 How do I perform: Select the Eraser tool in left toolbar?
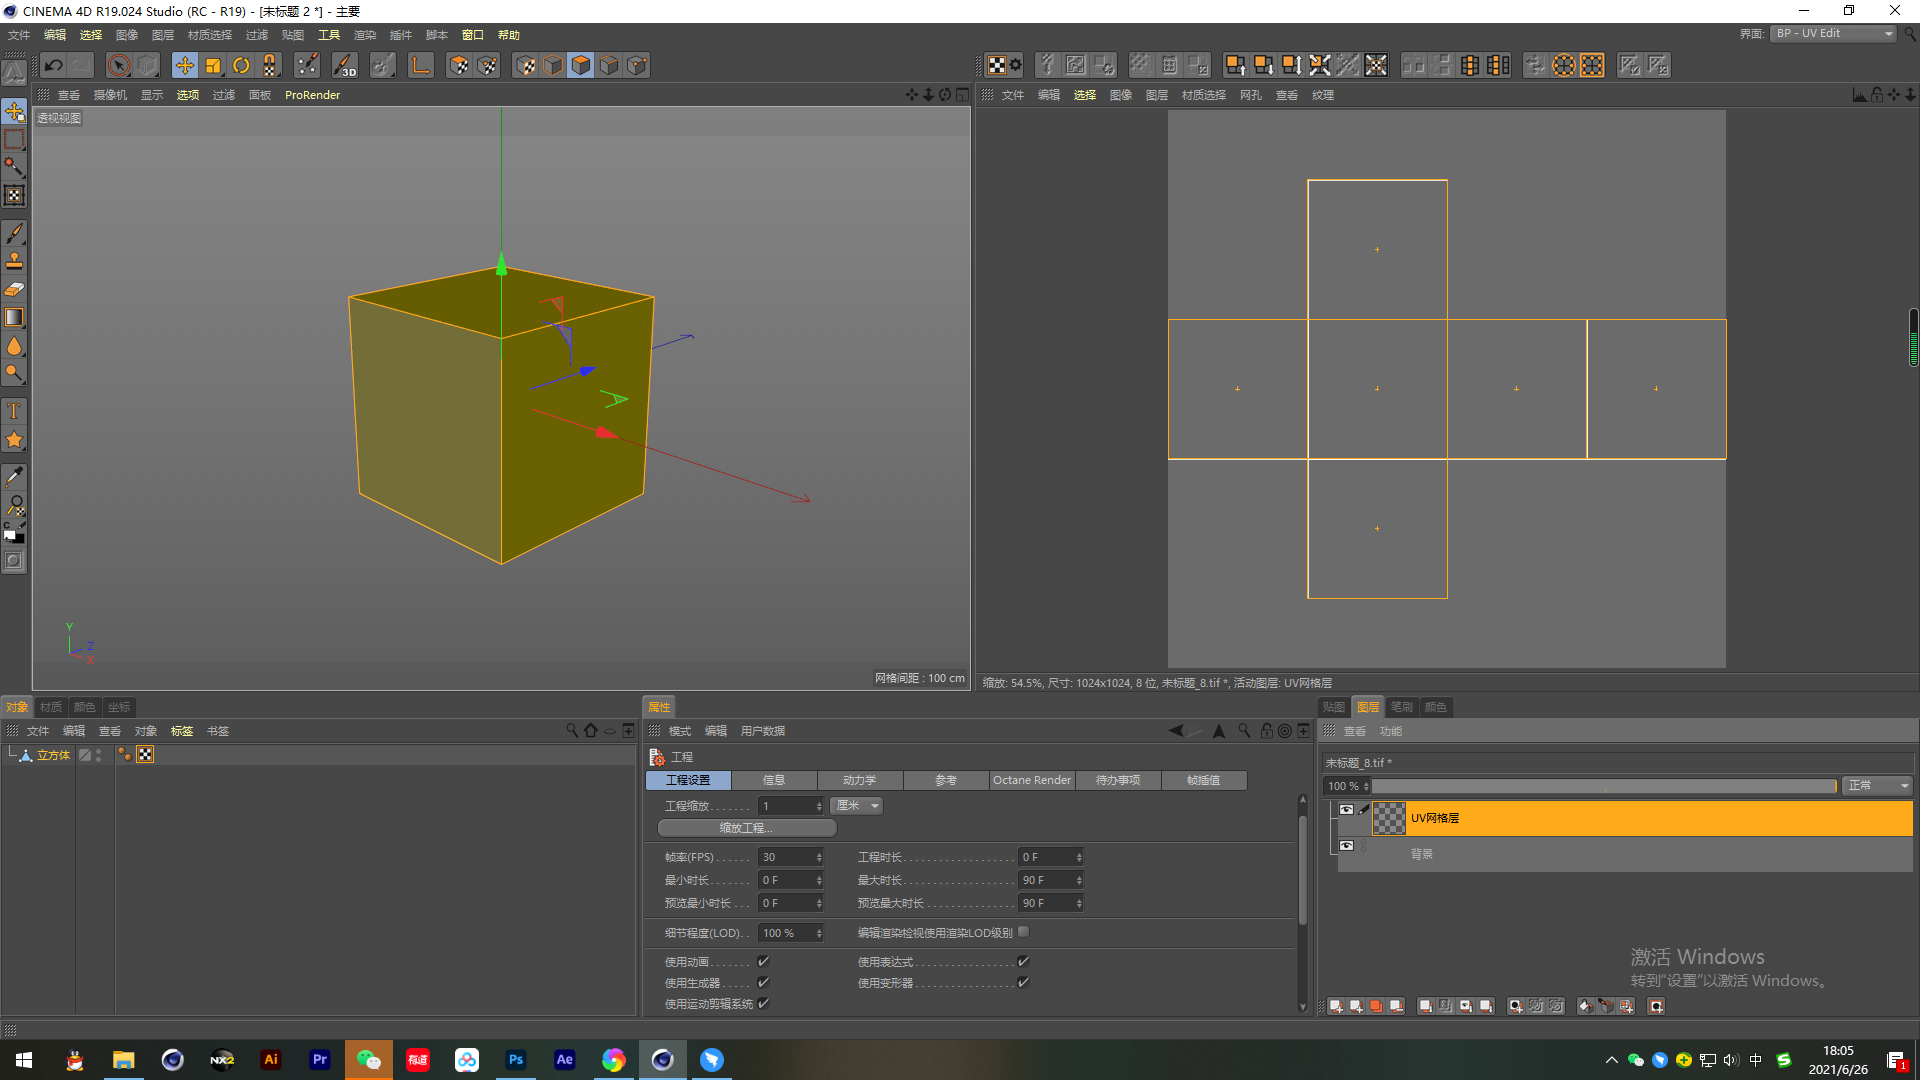tap(14, 289)
